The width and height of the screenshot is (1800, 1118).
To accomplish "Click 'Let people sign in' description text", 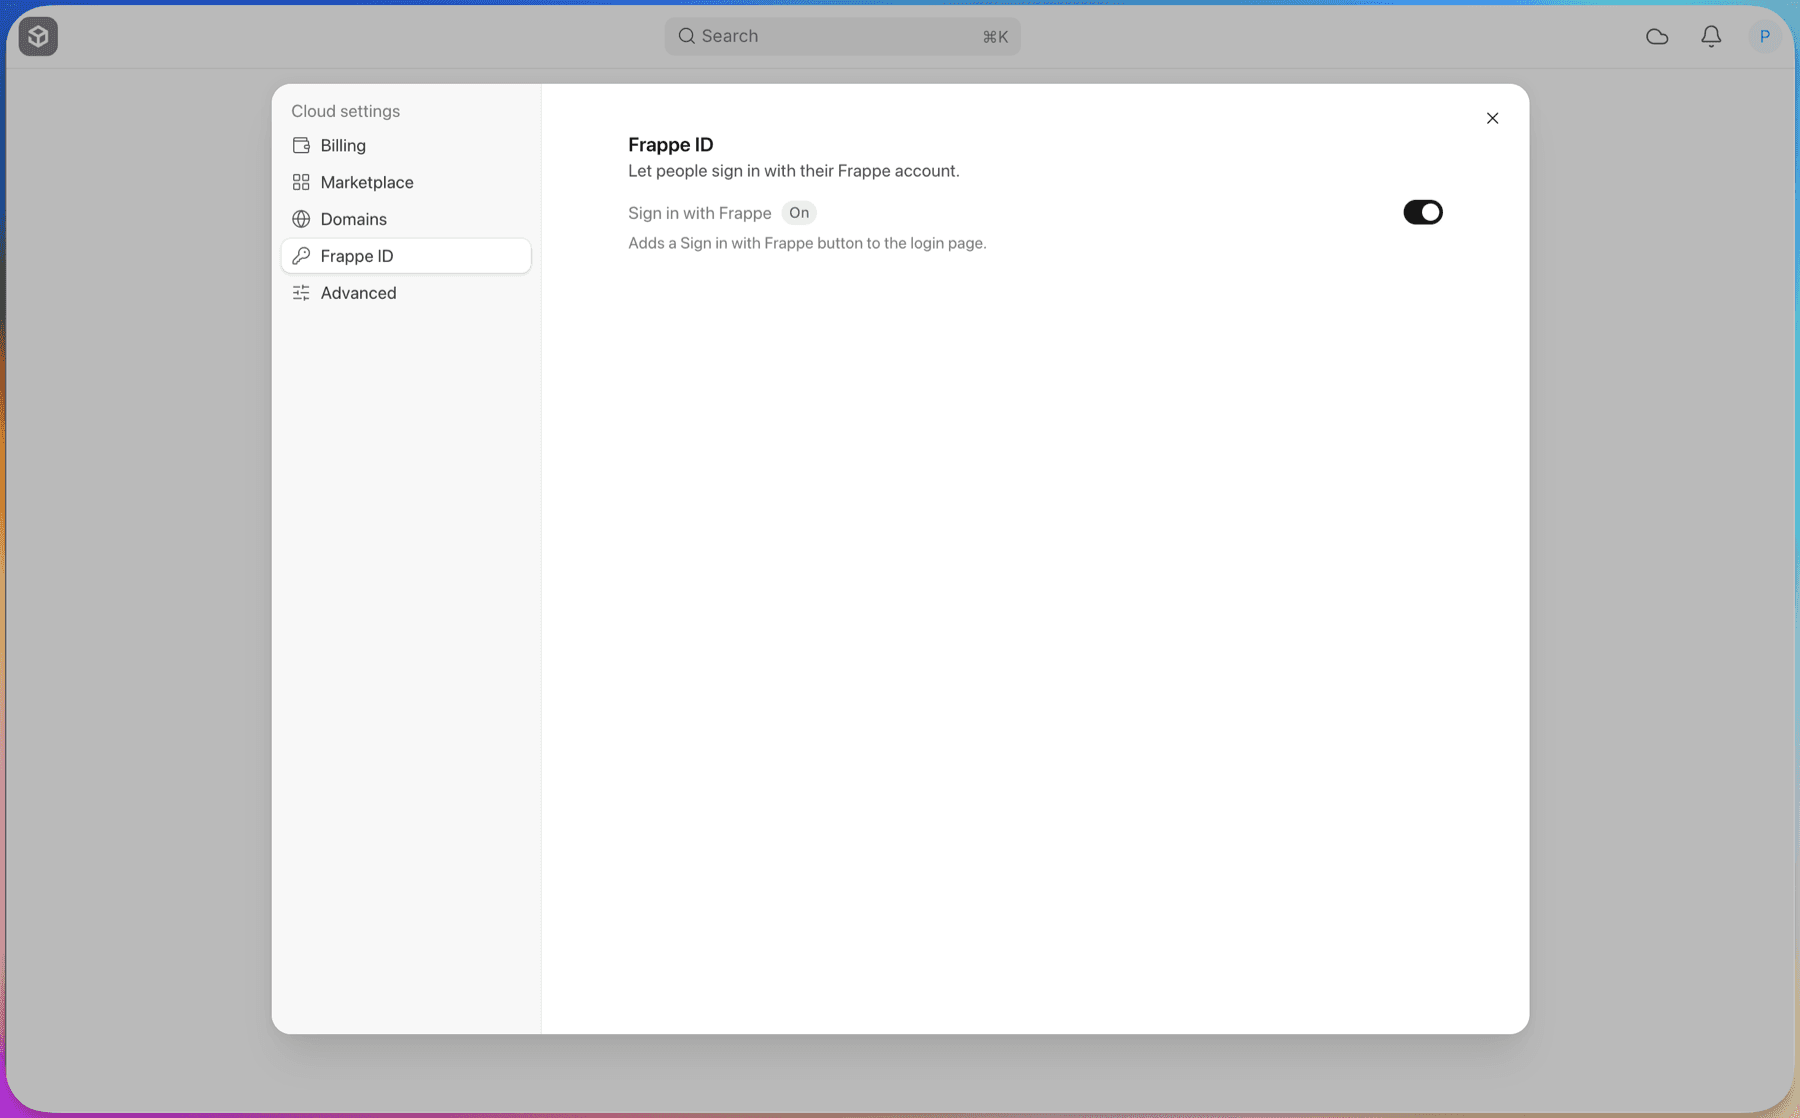I will coord(793,171).
